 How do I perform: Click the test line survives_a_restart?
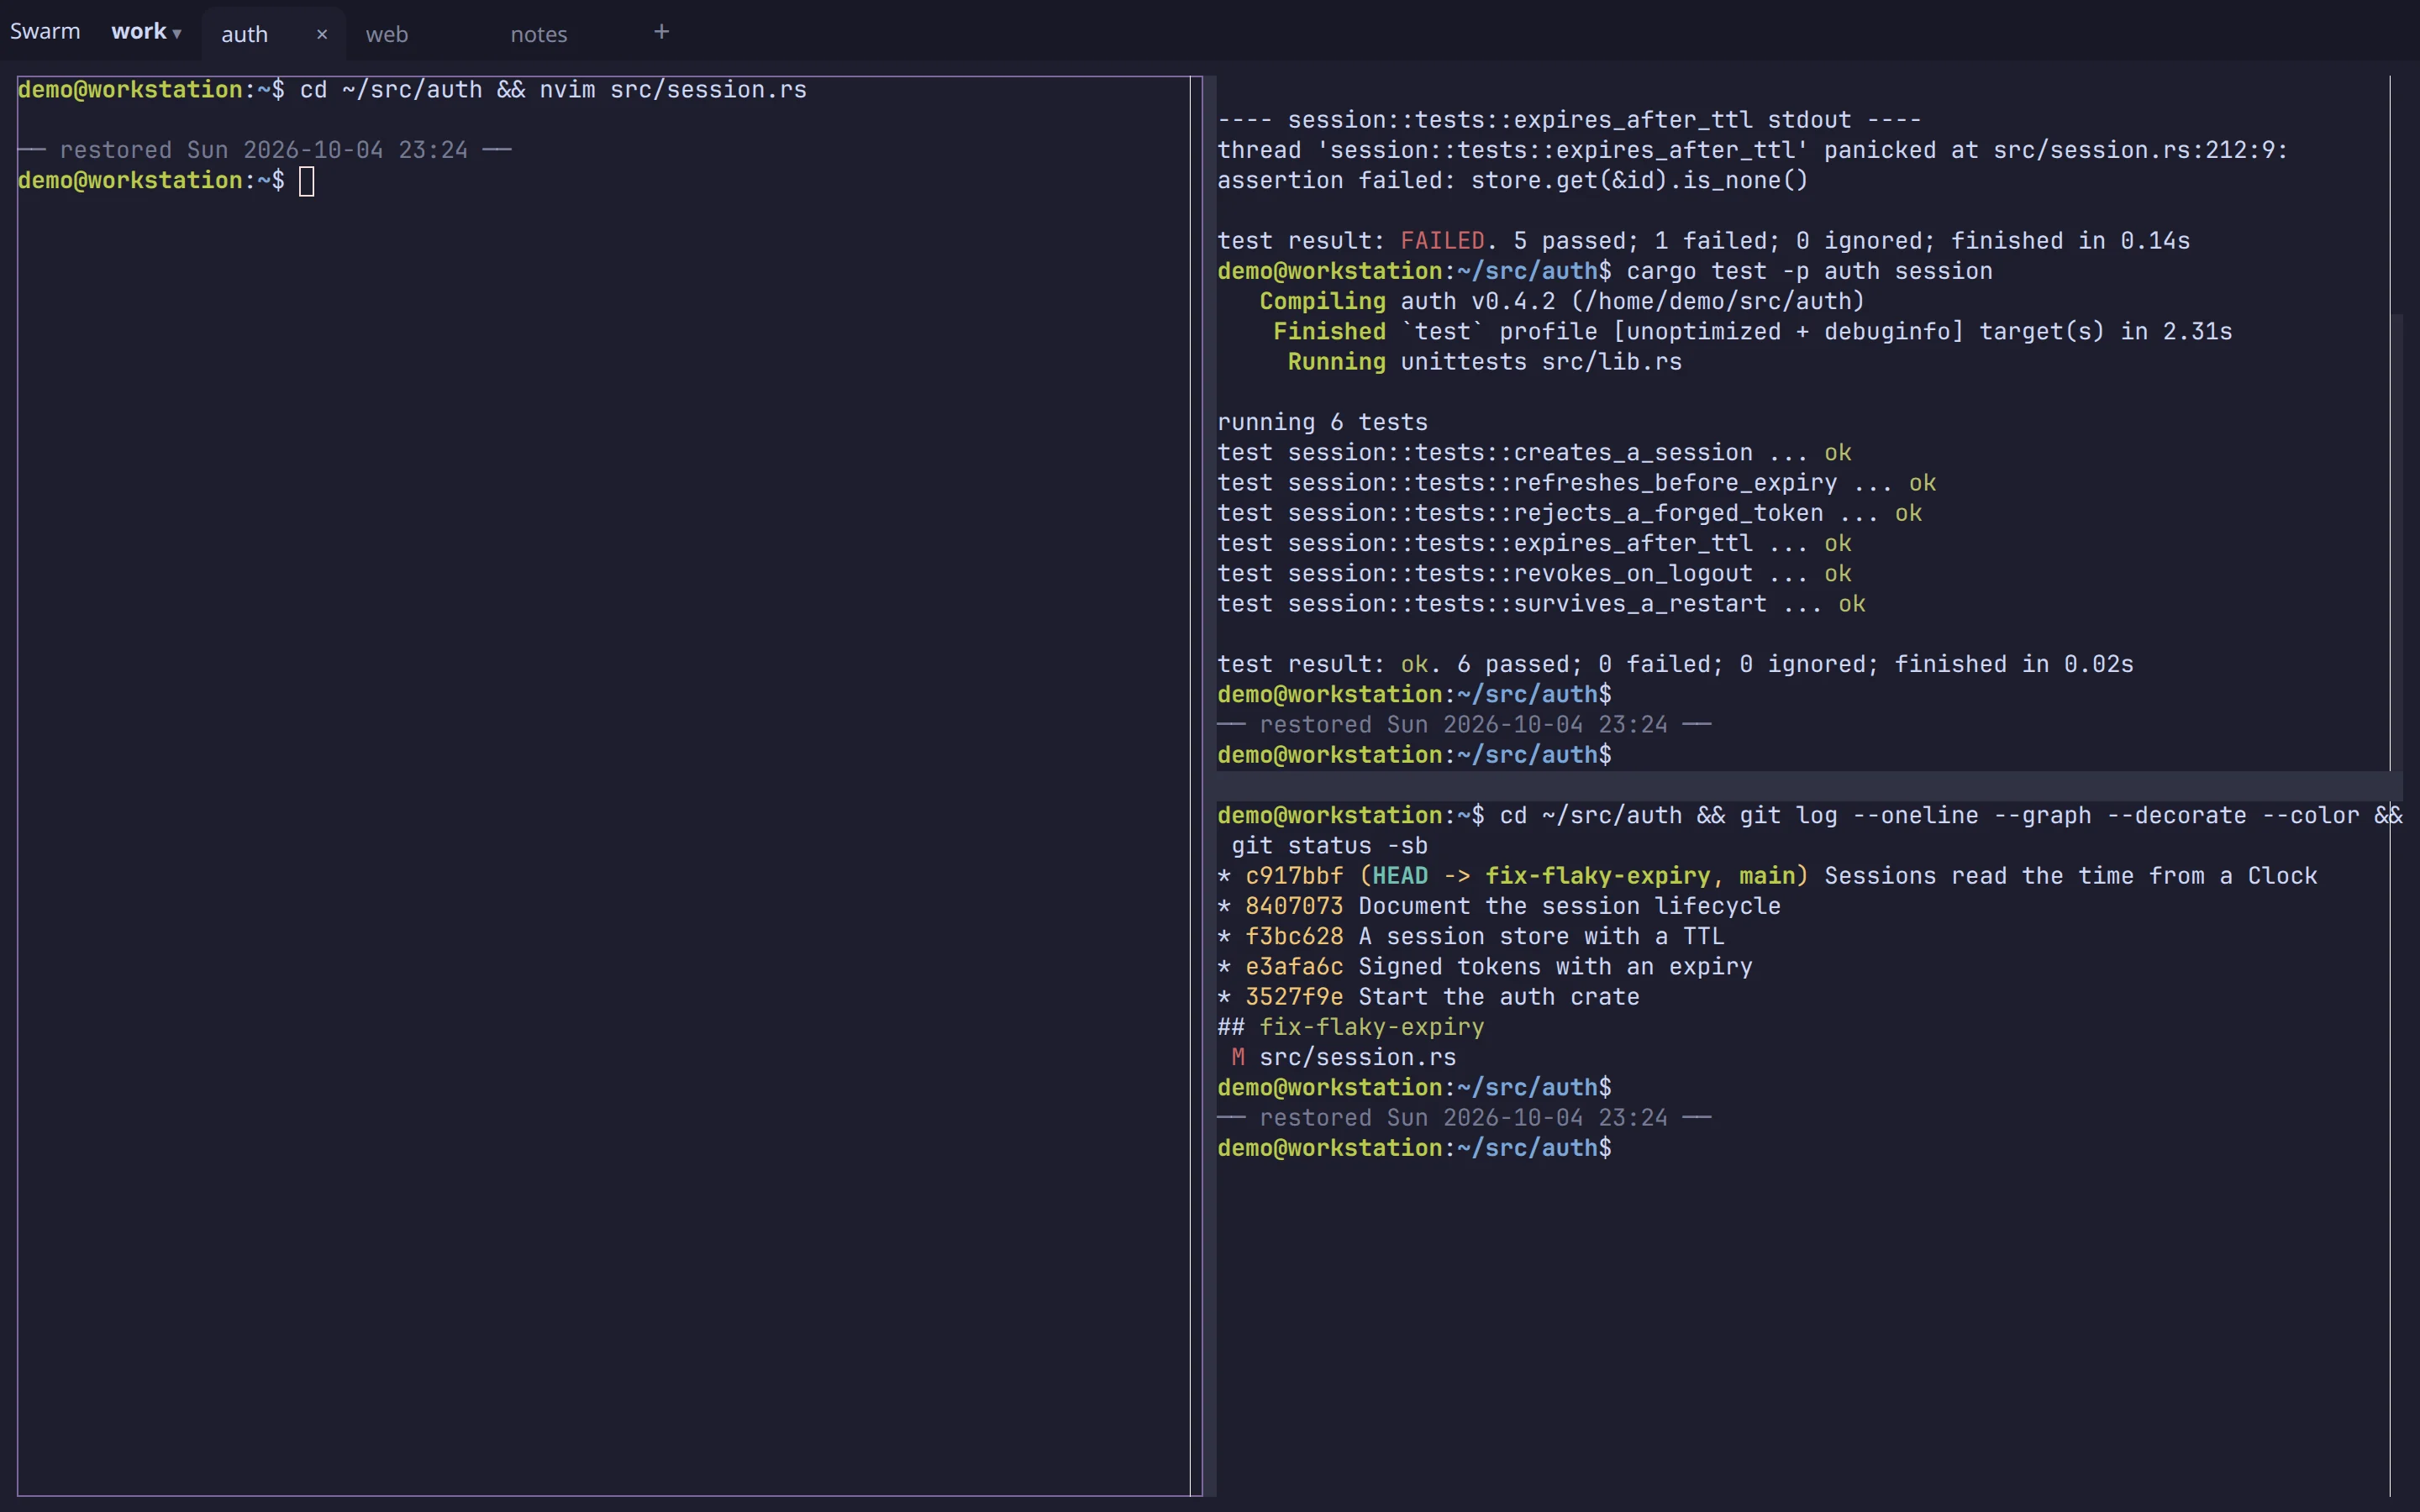click(x=1541, y=604)
